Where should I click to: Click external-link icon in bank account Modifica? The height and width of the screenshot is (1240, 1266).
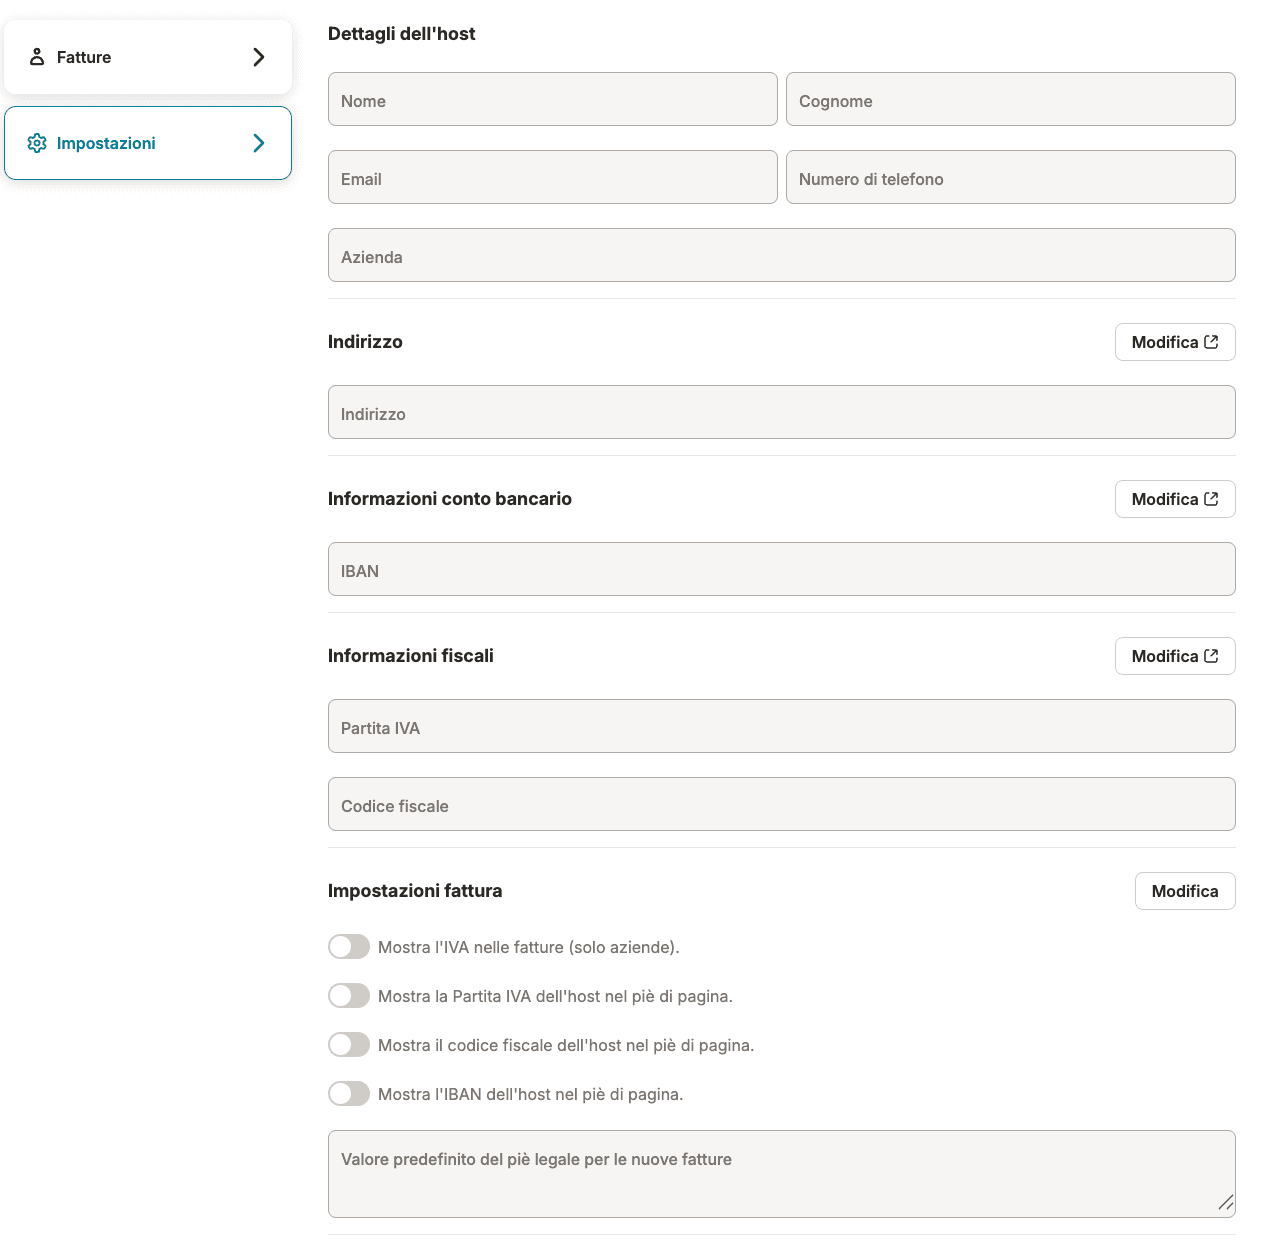(x=1211, y=499)
